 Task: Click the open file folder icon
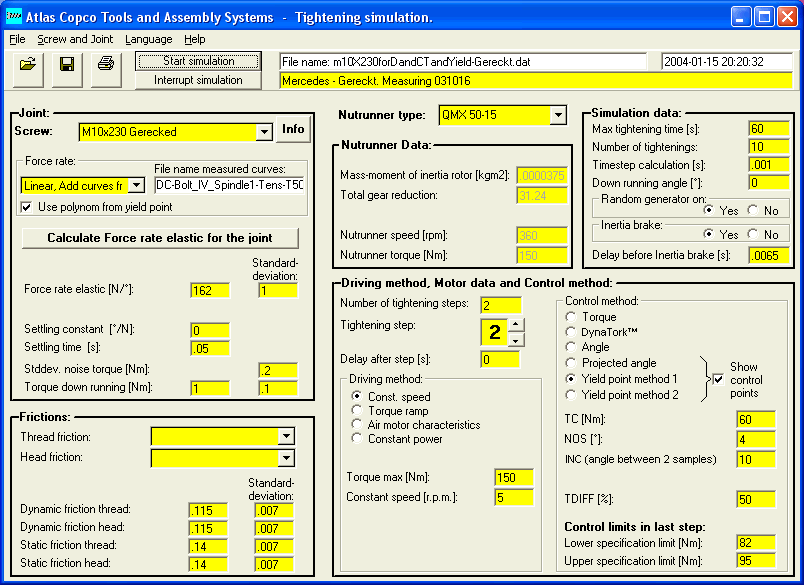[x=27, y=65]
